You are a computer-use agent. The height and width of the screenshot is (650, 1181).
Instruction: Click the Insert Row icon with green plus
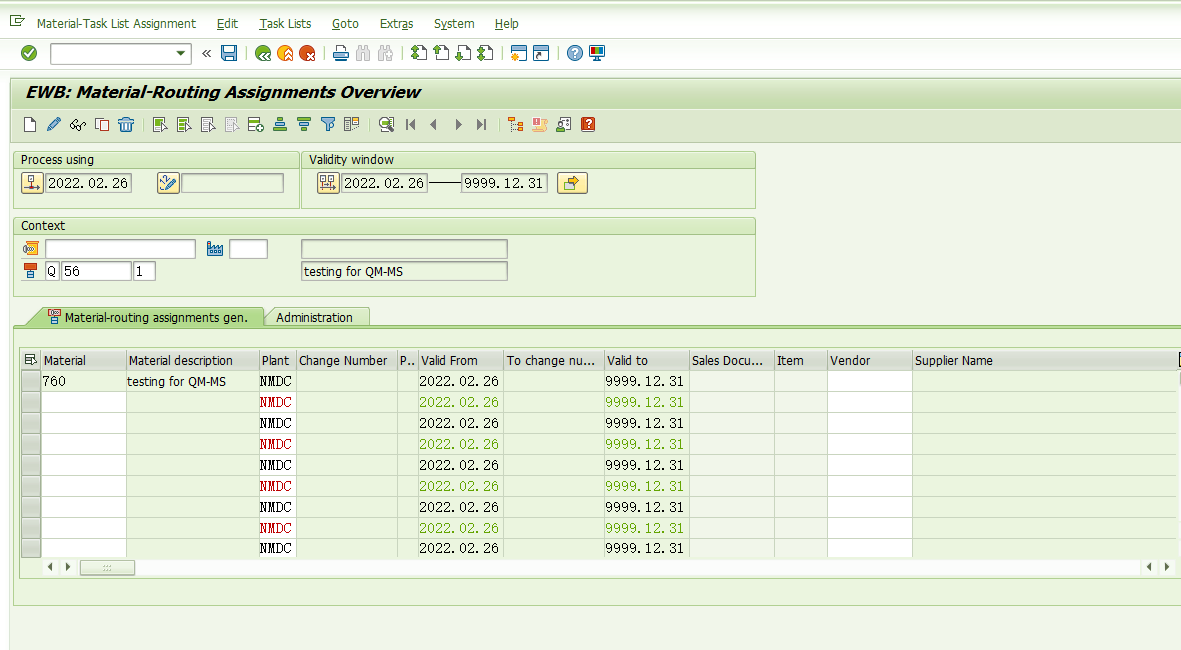tap(255, 124)
